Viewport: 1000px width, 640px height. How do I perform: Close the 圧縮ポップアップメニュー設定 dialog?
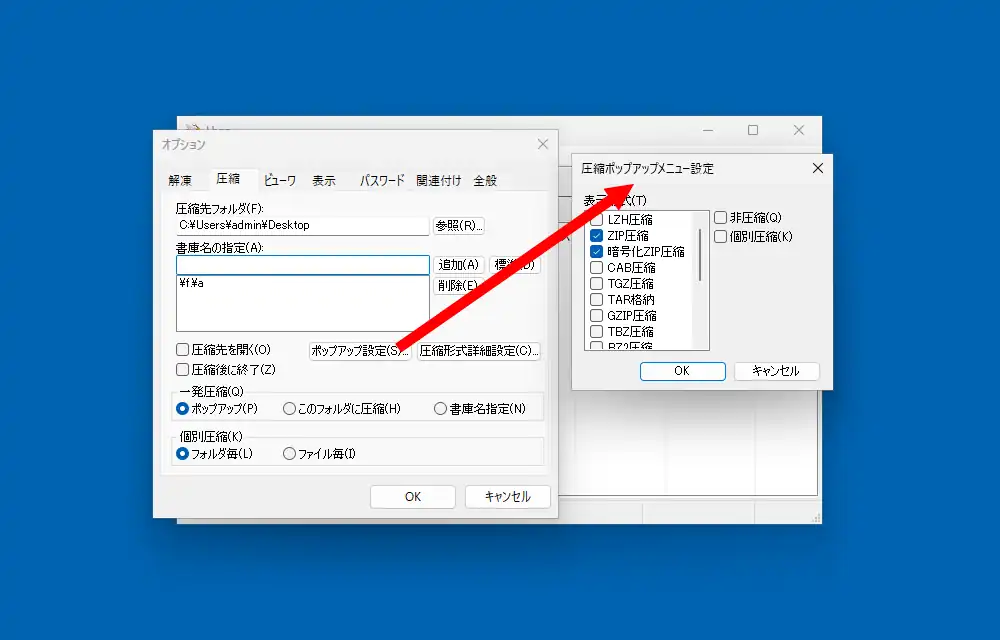click(817, 168)
